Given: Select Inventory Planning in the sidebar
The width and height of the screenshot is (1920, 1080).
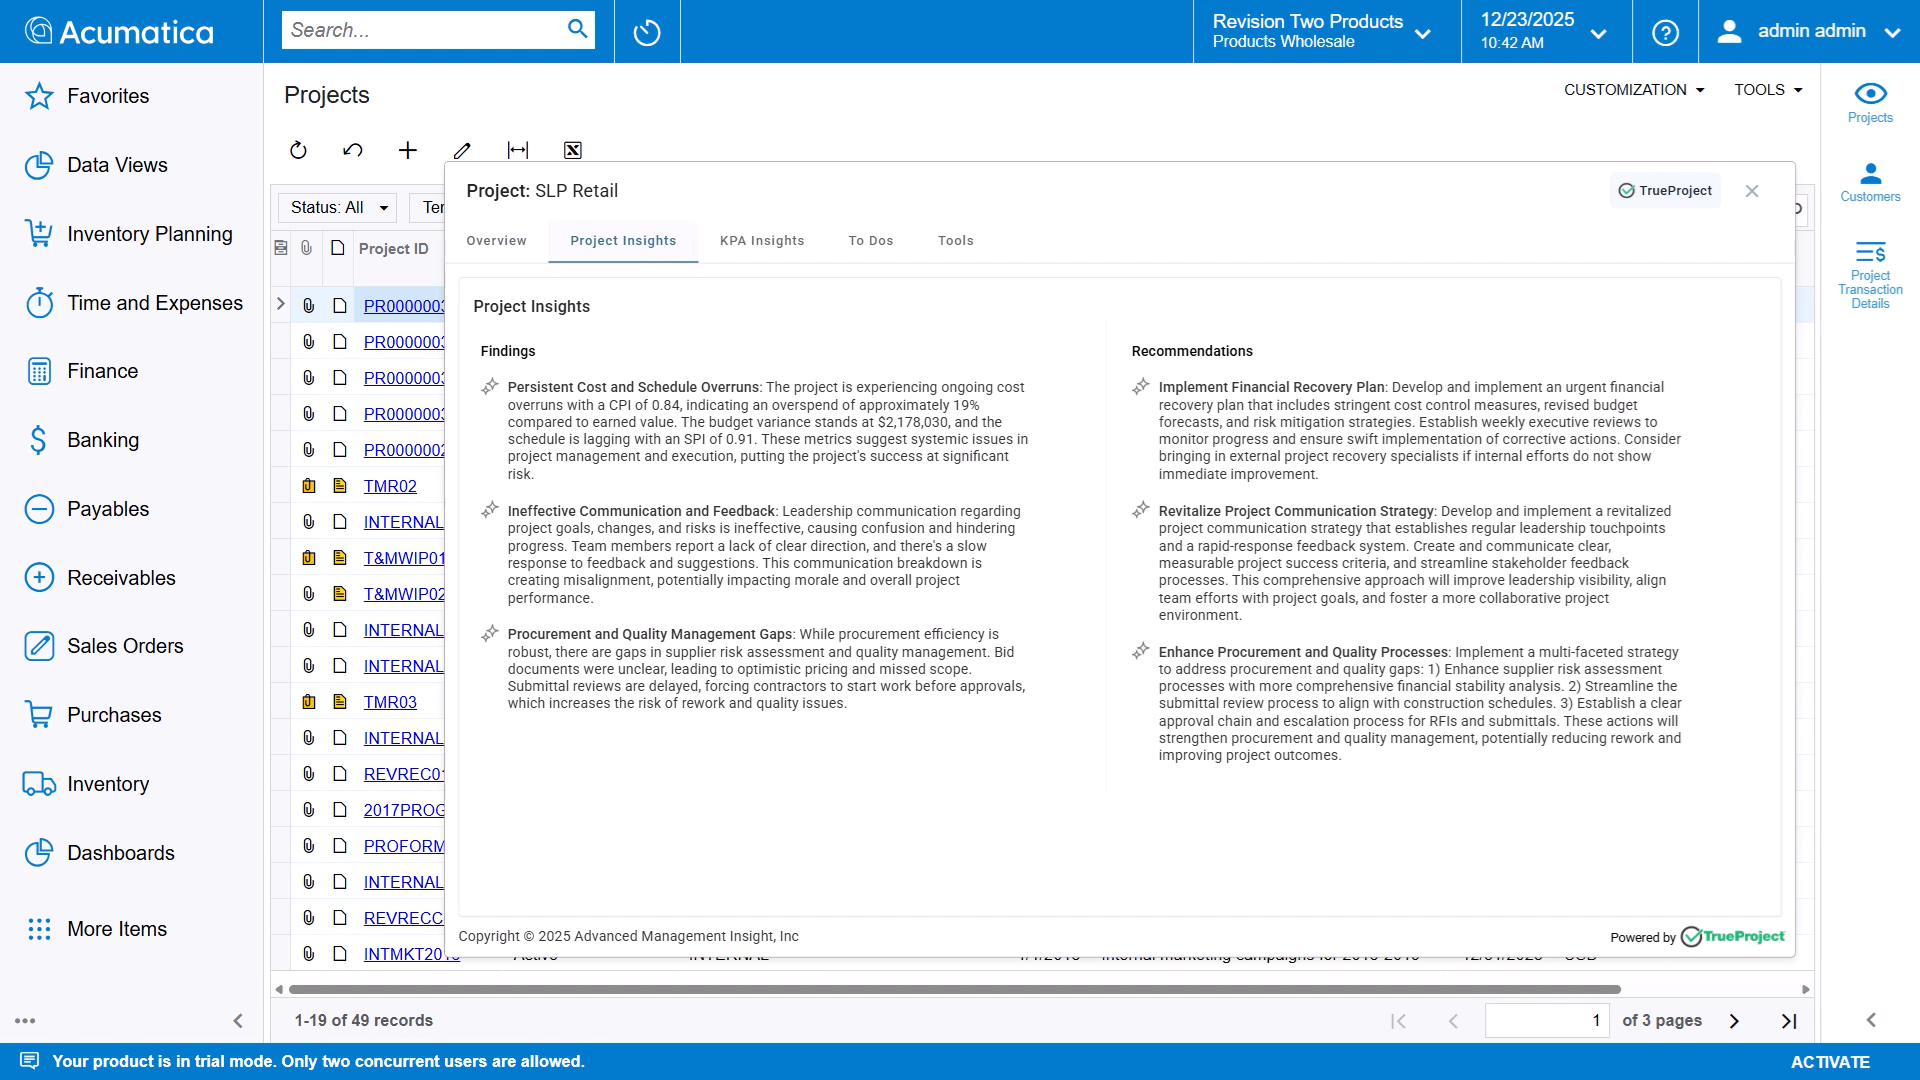Looking at the screenshot, I should click(150, 233).
